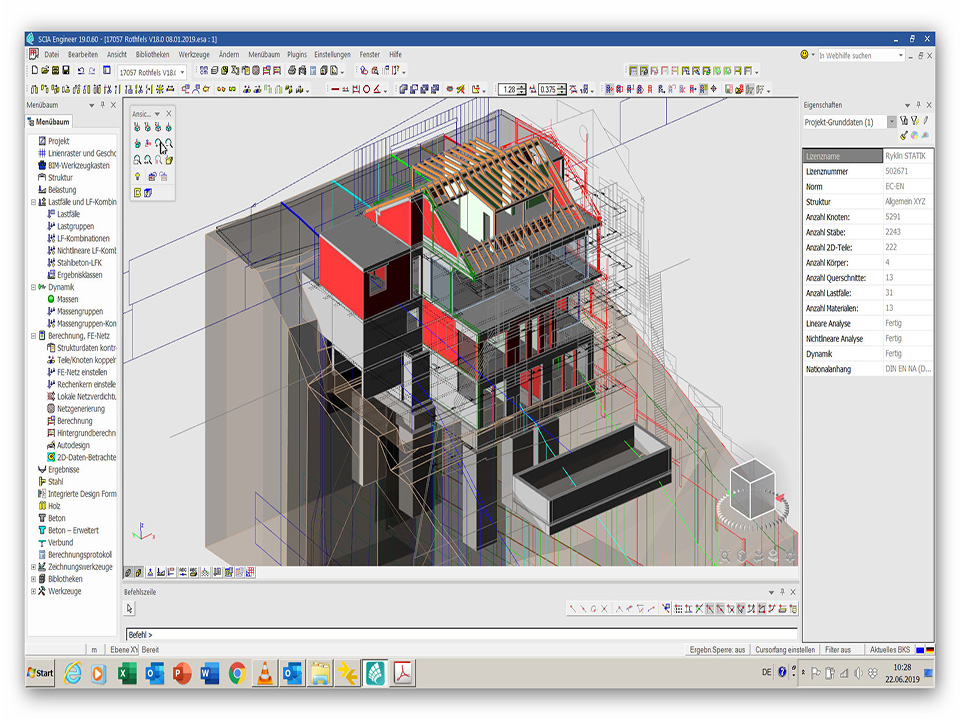Launch VLC media player from the taskbar
The width and height of the screenshot is (960, 720).
[264, 673]
